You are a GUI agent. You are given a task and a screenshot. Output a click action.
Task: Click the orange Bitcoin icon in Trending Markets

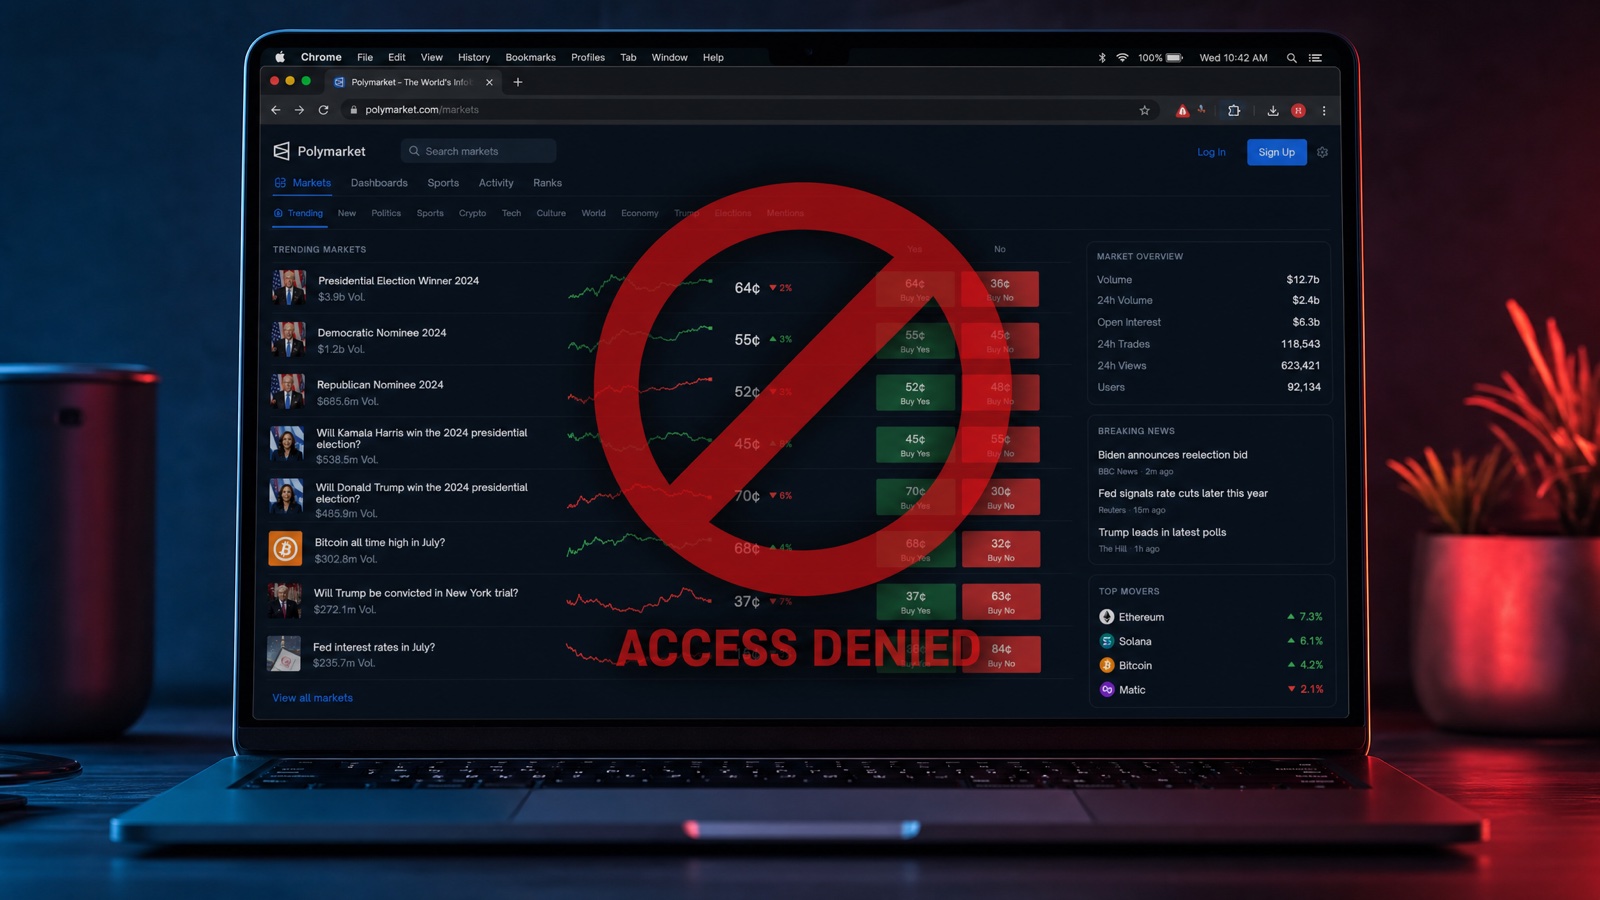pyautogui.click(x=285, y=549)
